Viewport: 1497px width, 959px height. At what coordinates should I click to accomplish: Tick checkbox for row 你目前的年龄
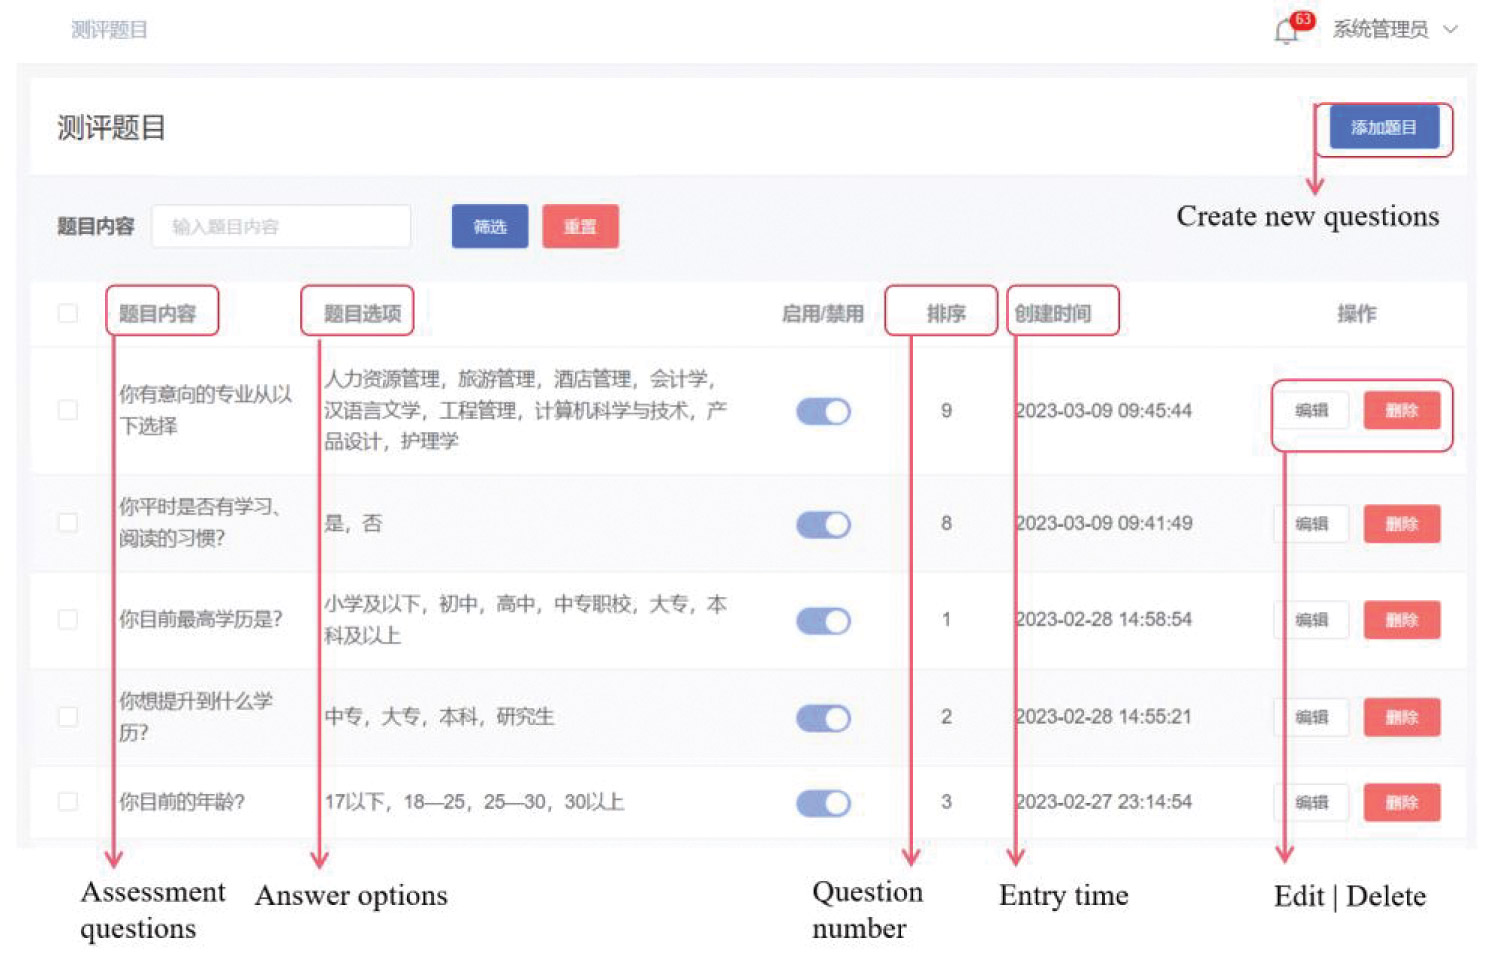tap(68, 801)
